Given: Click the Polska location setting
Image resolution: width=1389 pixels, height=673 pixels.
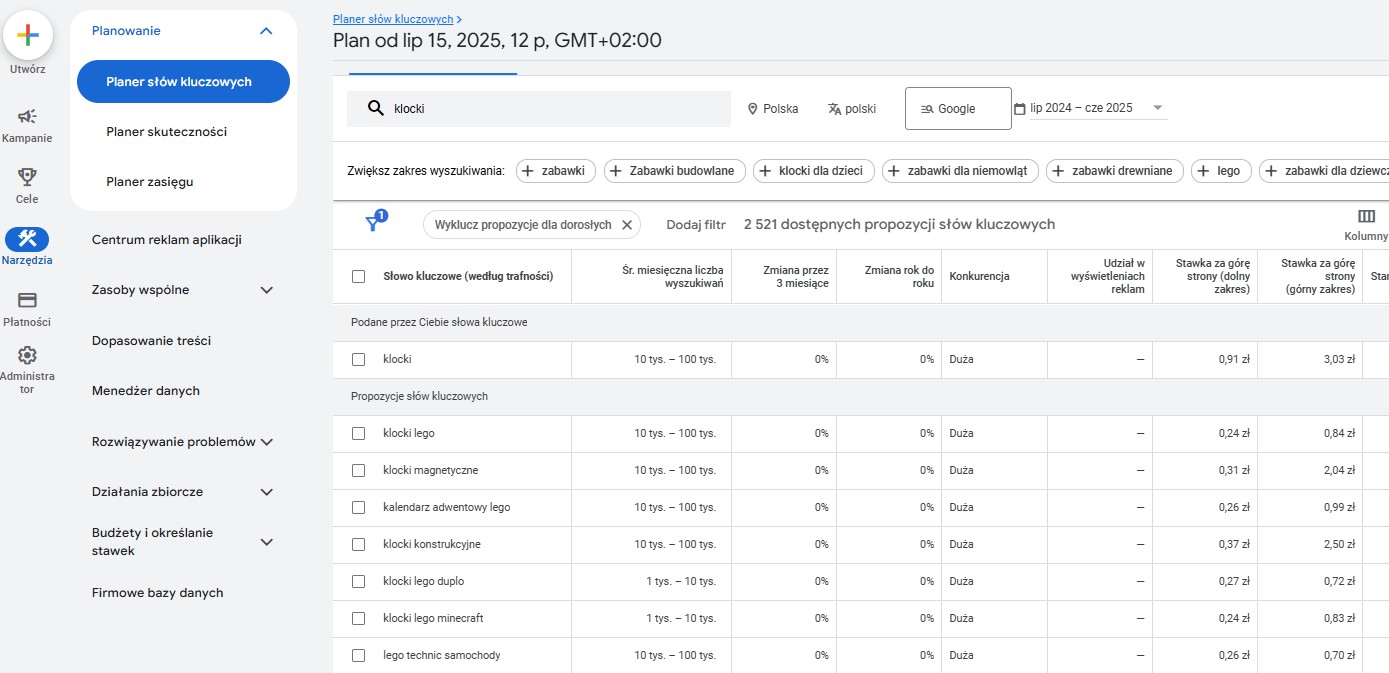Looking at the screenshot, I should coord(772,109).
